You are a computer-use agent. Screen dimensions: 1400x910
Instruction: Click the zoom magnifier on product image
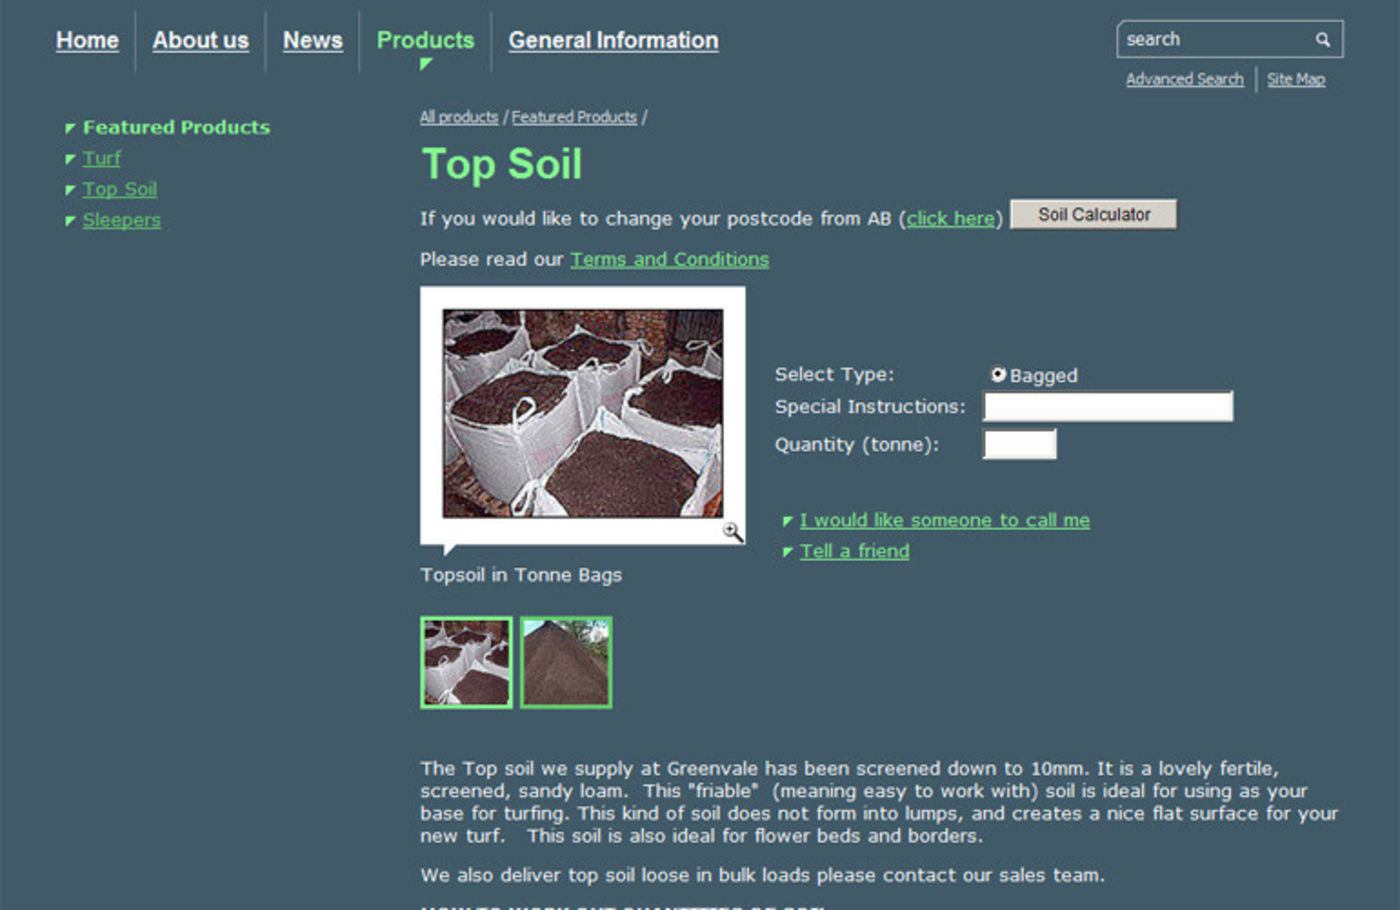click(x=733, y=532)
